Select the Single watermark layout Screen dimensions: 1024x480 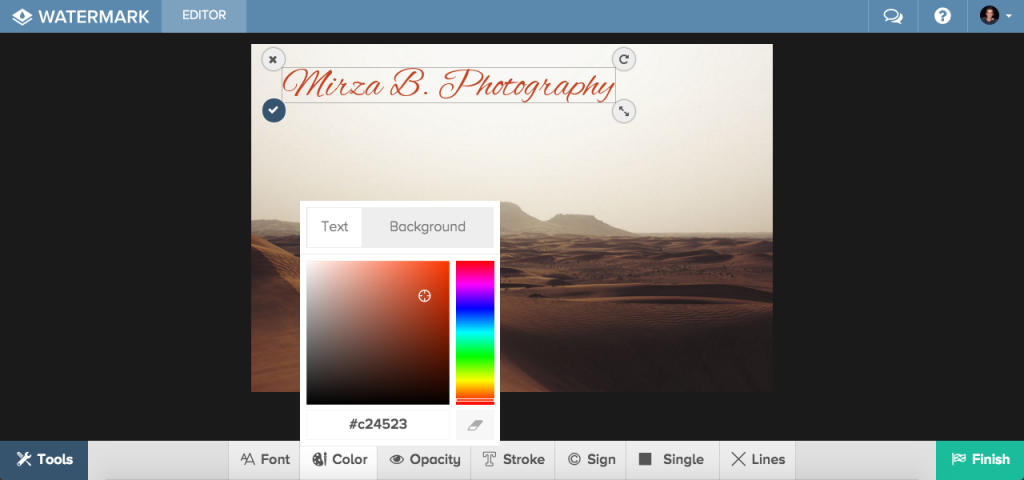tap(673, 460)
